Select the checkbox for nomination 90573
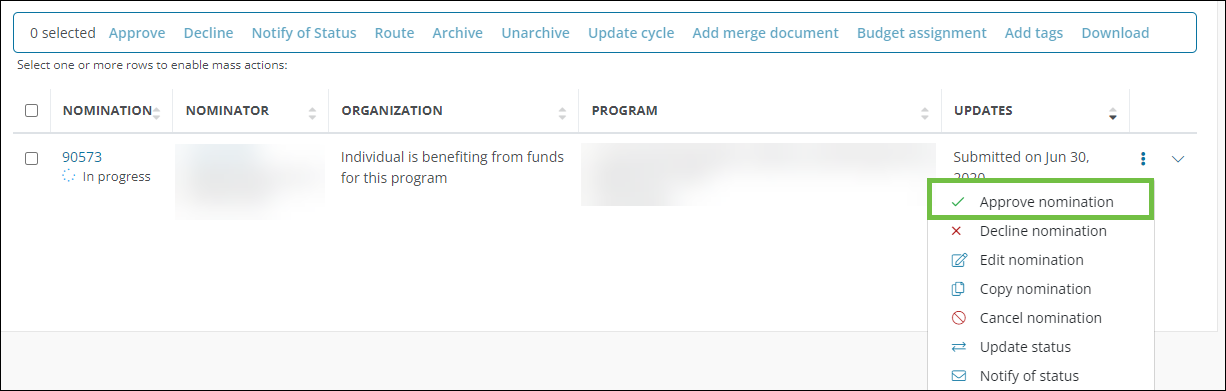The image size is (1226, 391). pyautogui.click(x=31, y=158)
